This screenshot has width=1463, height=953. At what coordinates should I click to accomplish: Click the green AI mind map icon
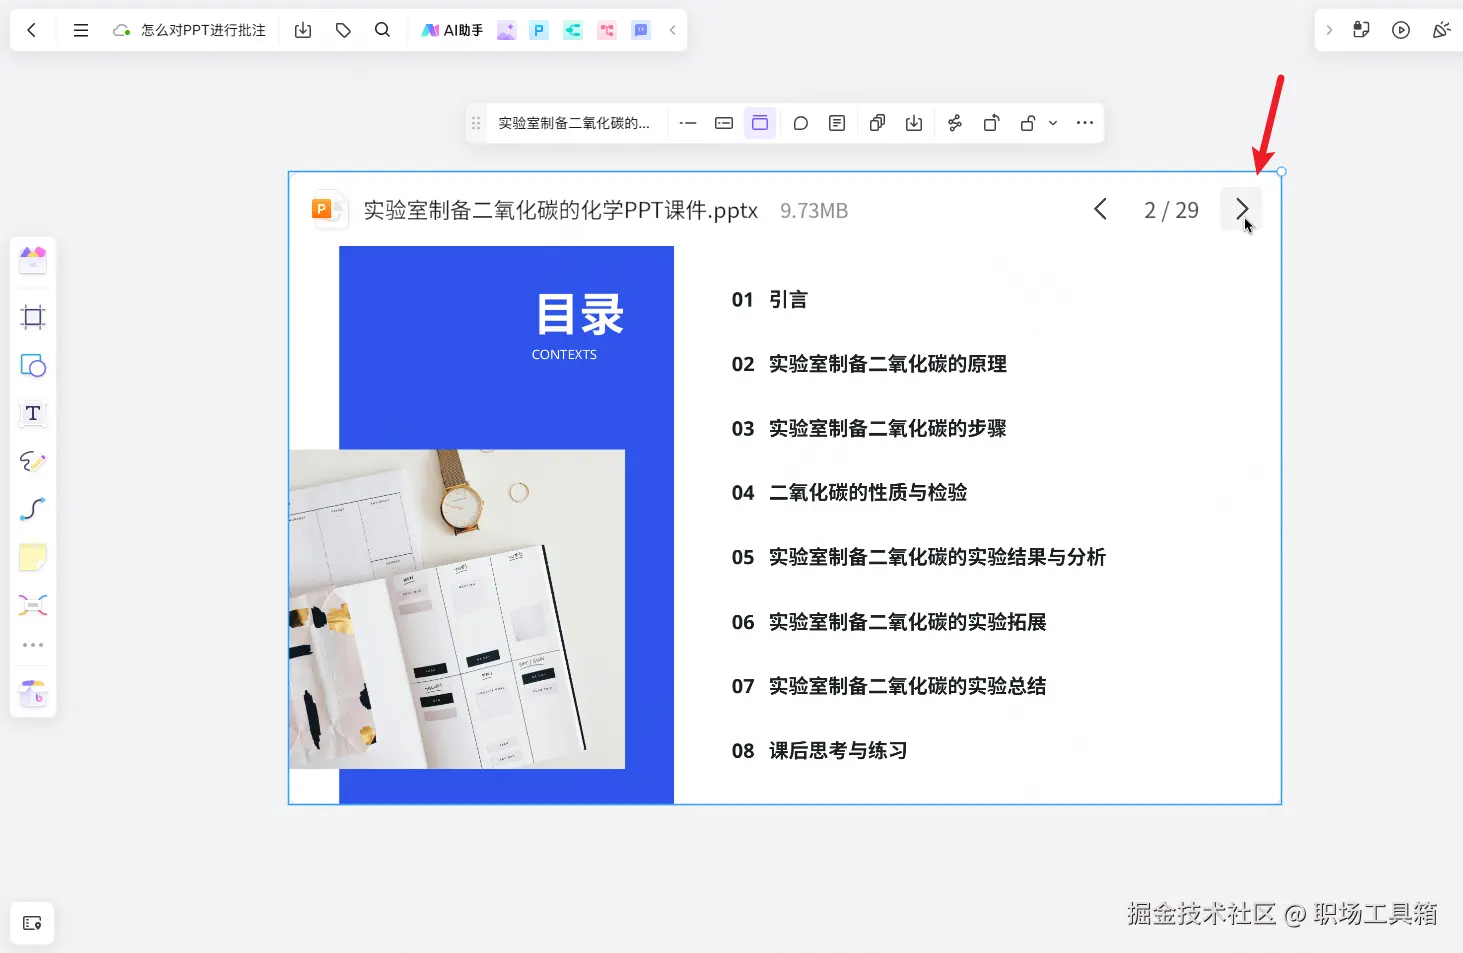tap(573, 30)
